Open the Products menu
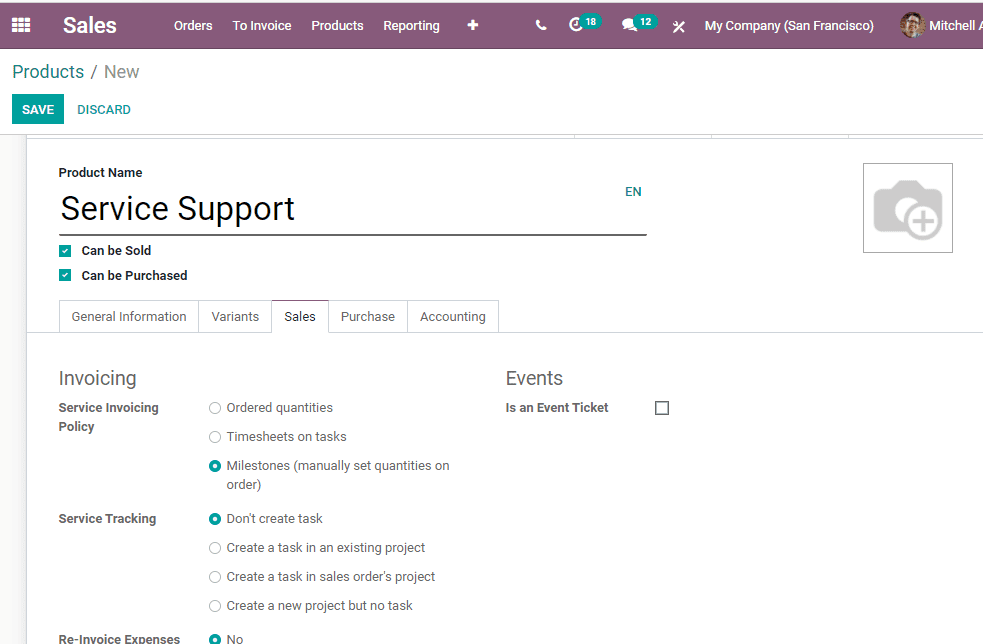983x644 pixels. (337, 26)
